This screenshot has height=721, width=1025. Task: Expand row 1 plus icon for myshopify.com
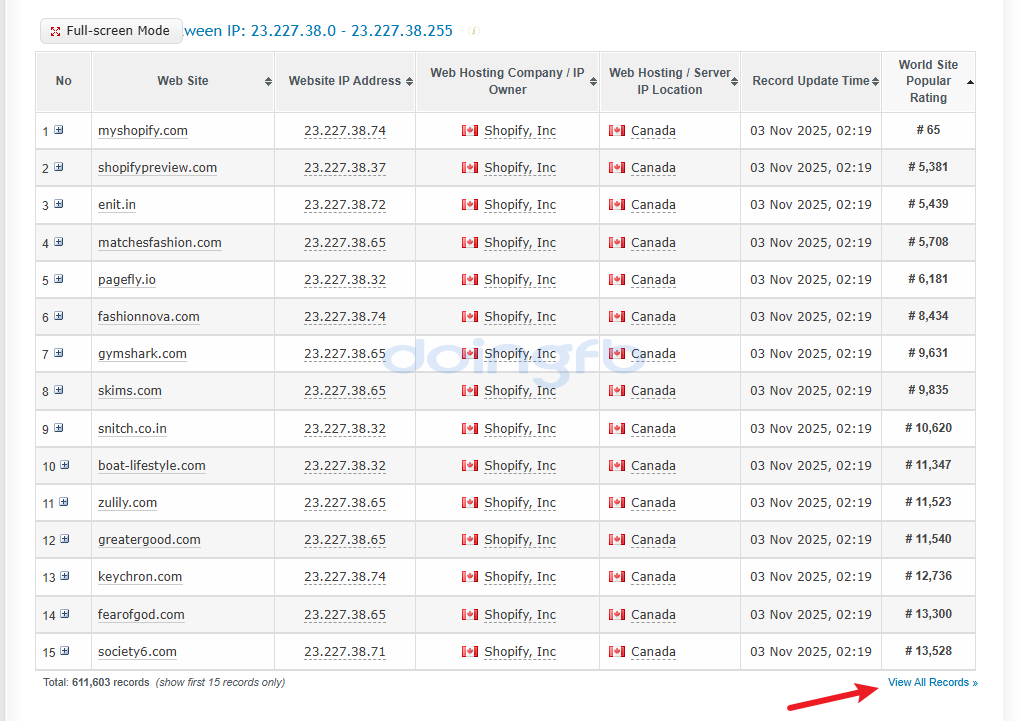[x=59, y=130]
